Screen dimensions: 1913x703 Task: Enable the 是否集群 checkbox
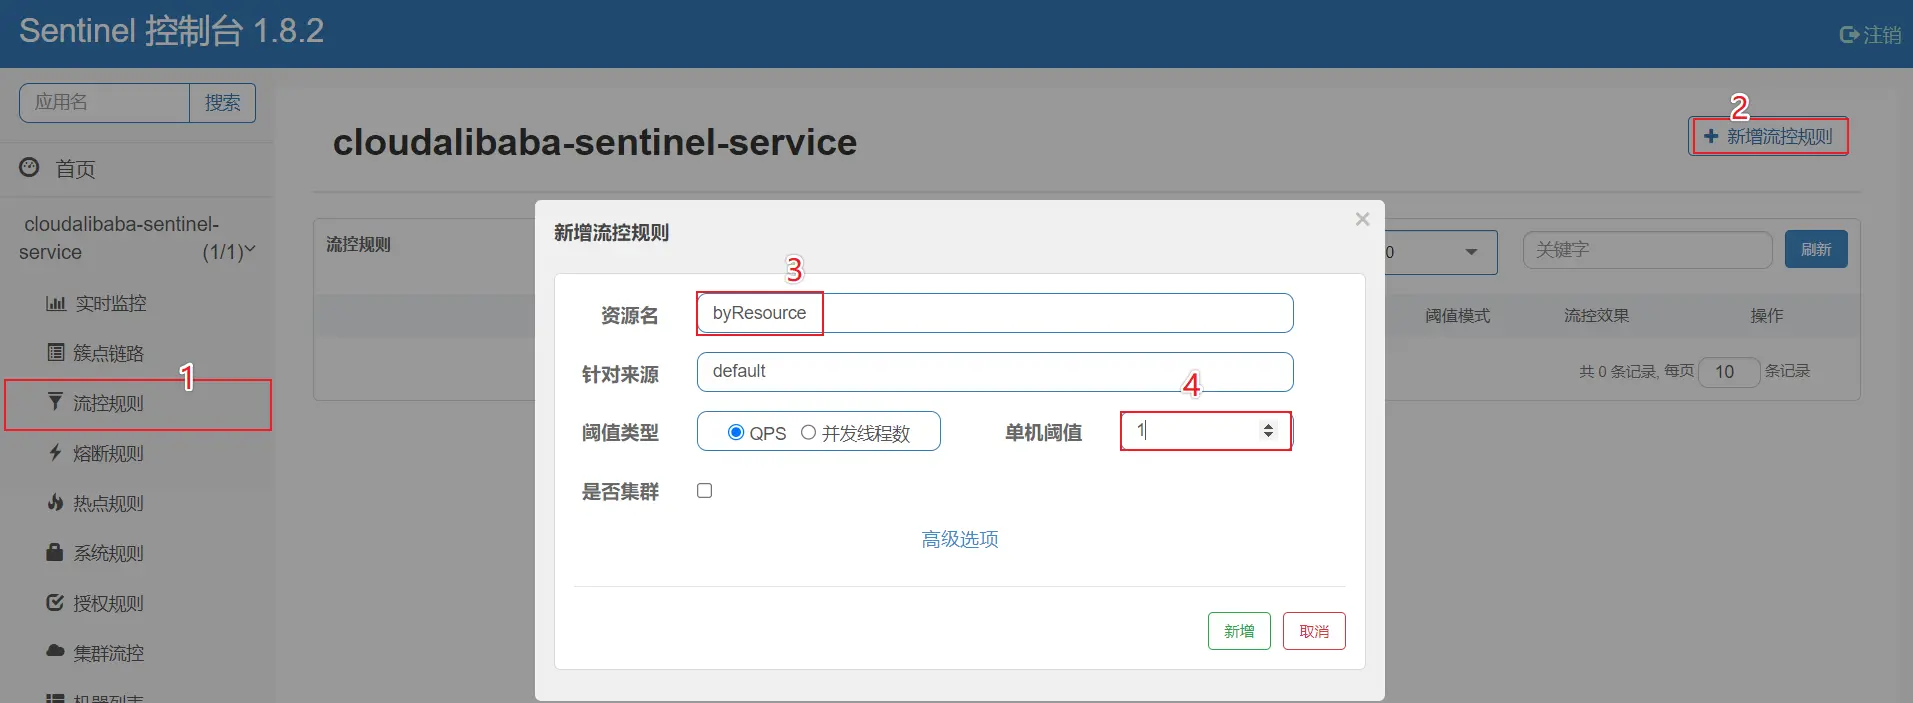click(704, 490)
